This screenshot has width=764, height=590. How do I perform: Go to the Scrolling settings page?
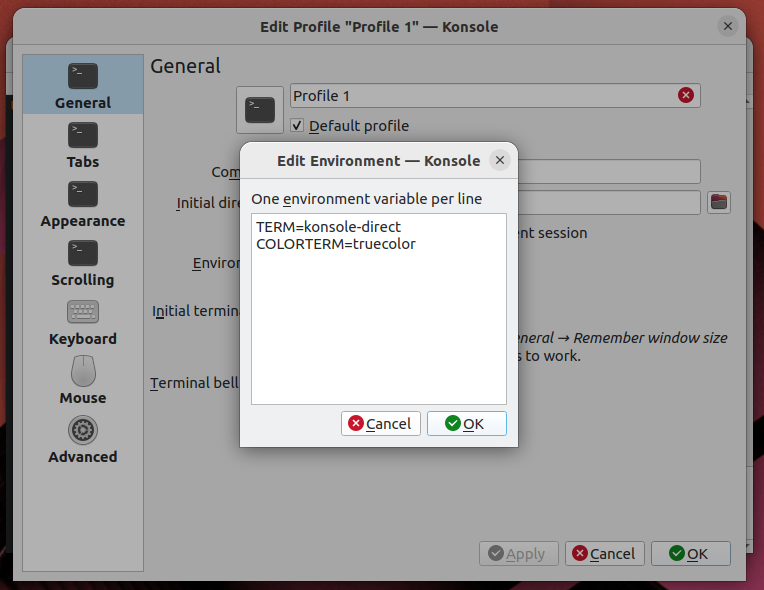click(x=83, y=263)
